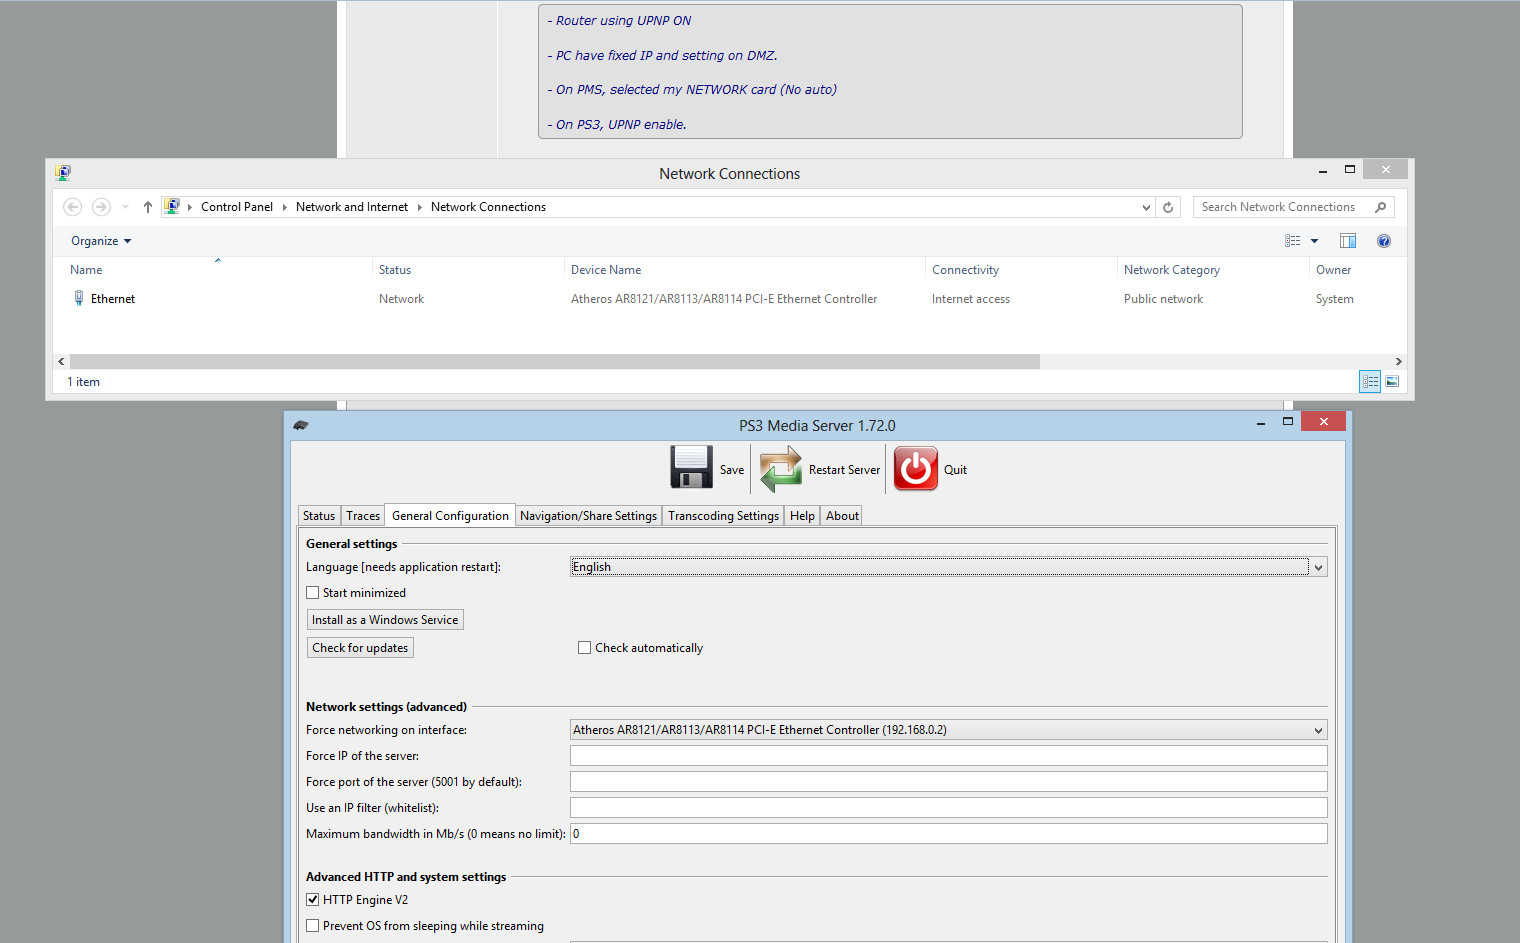This screenshot has width=1520, height=943.
Task: Open the view options dropdown arrow
Action: 1314,241
